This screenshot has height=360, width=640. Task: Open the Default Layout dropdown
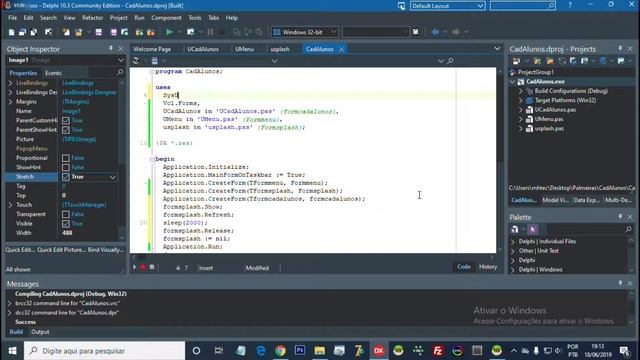coord(480,6)
